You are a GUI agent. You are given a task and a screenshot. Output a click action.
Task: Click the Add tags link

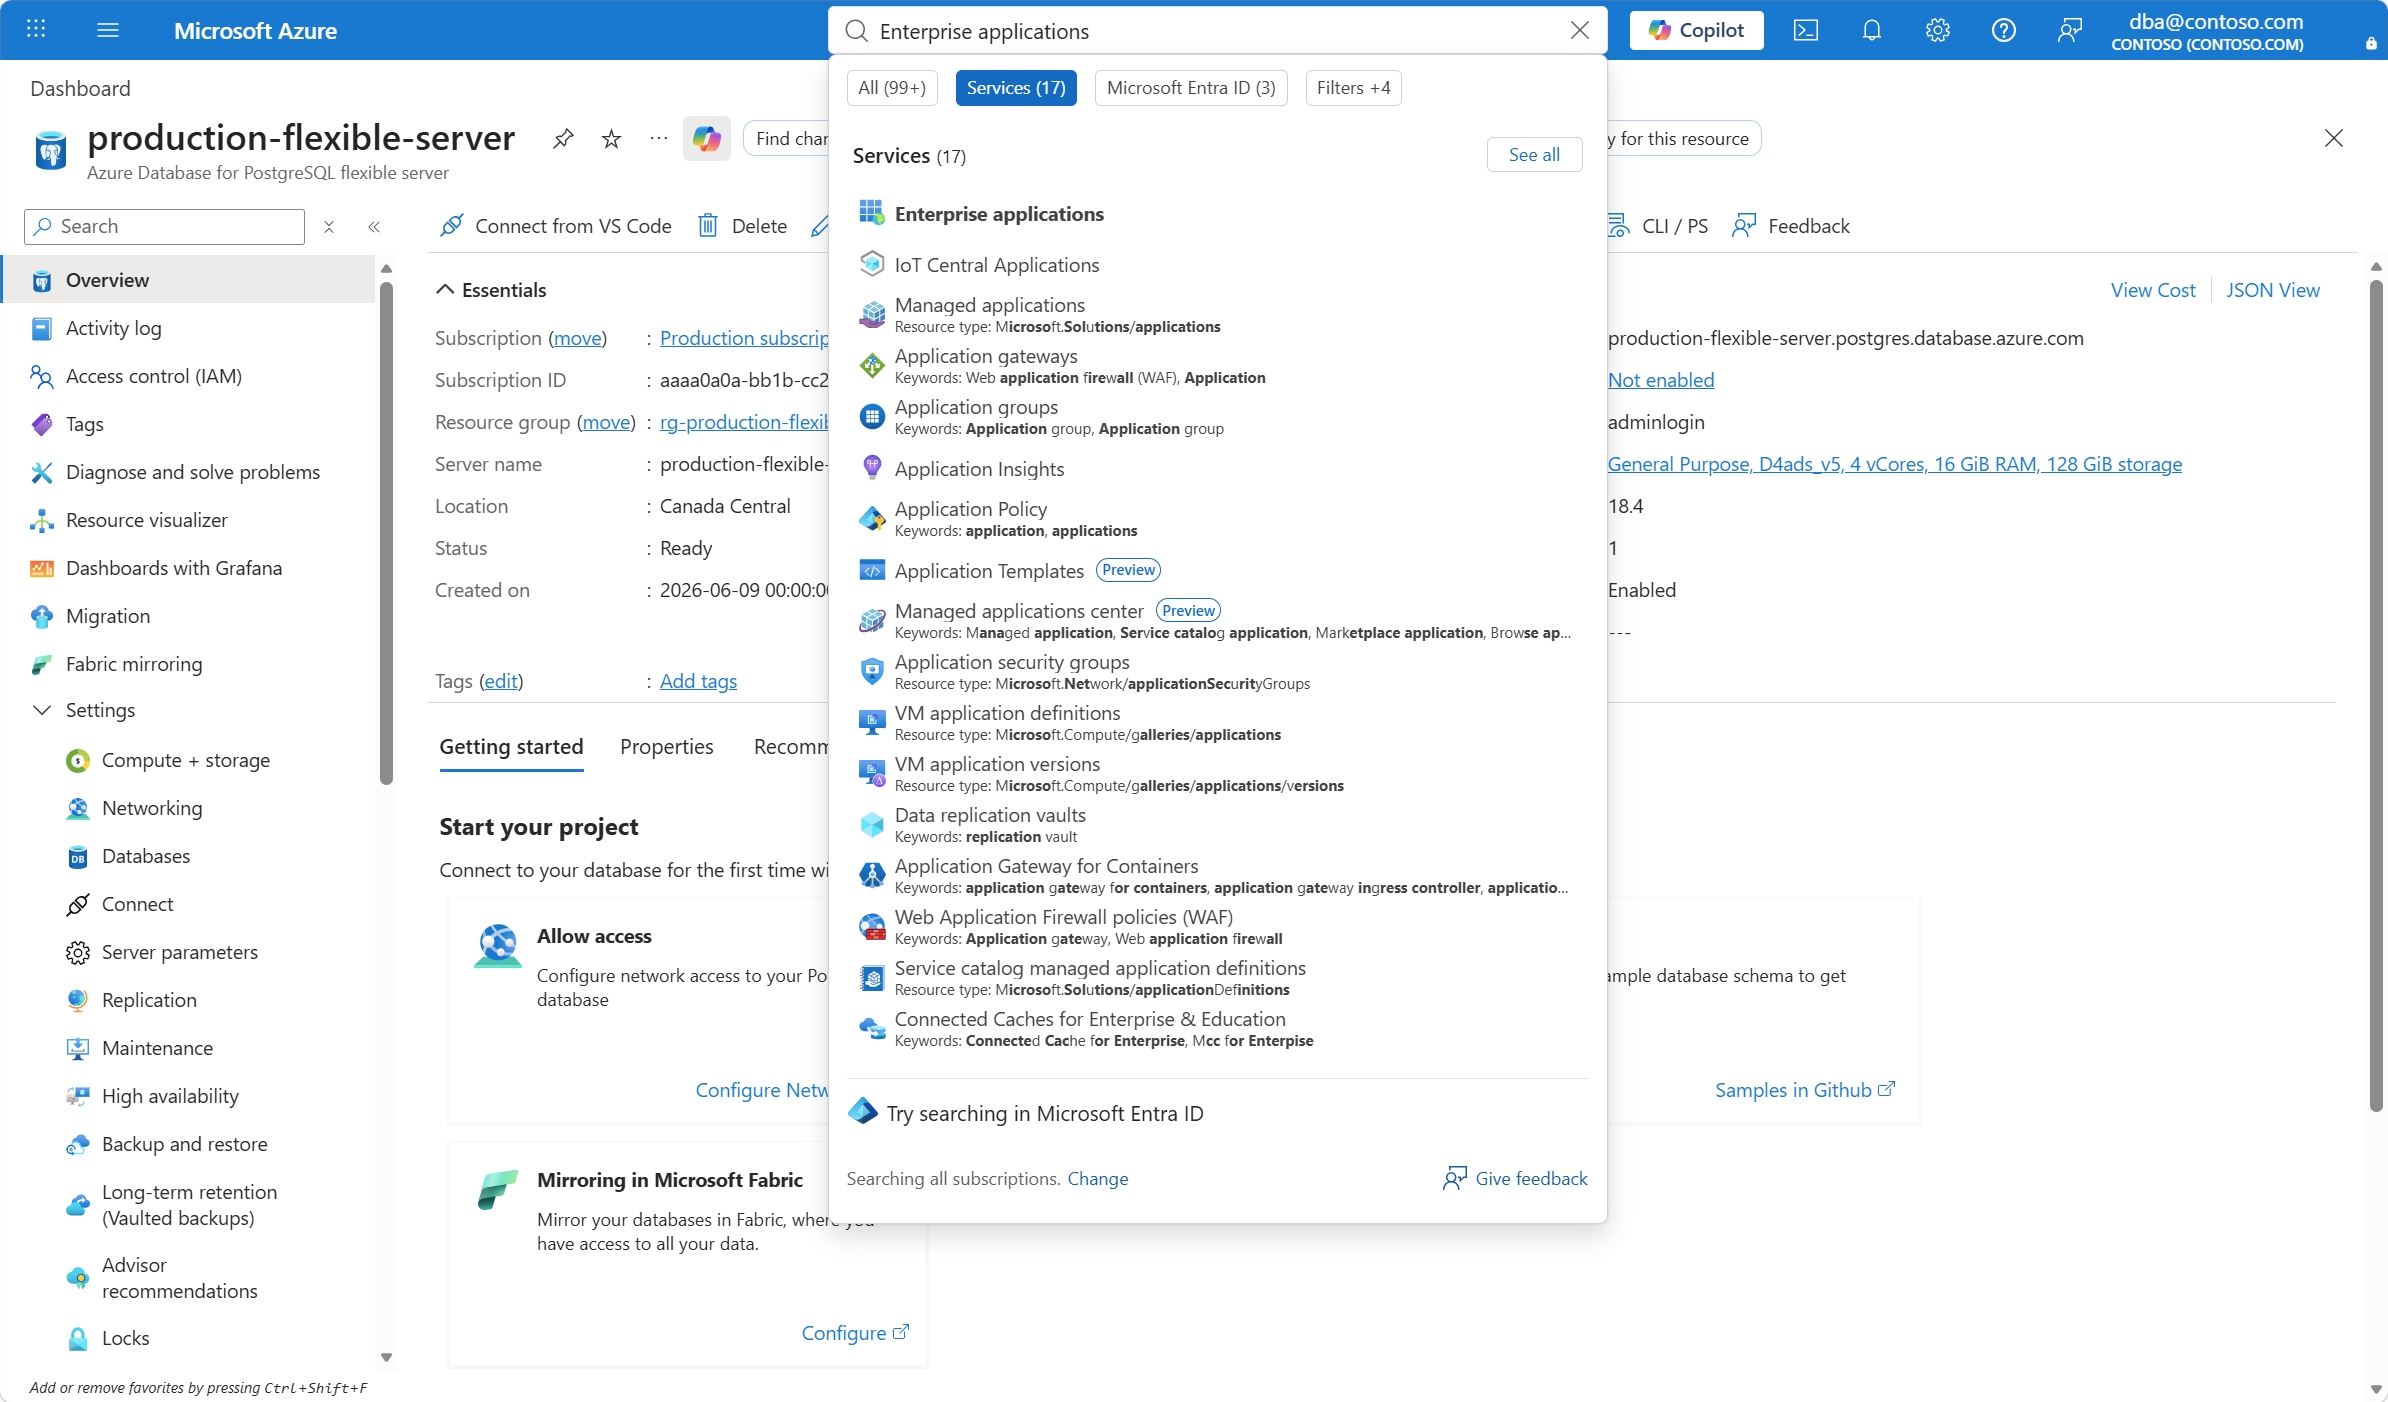(x=698, y=681)
